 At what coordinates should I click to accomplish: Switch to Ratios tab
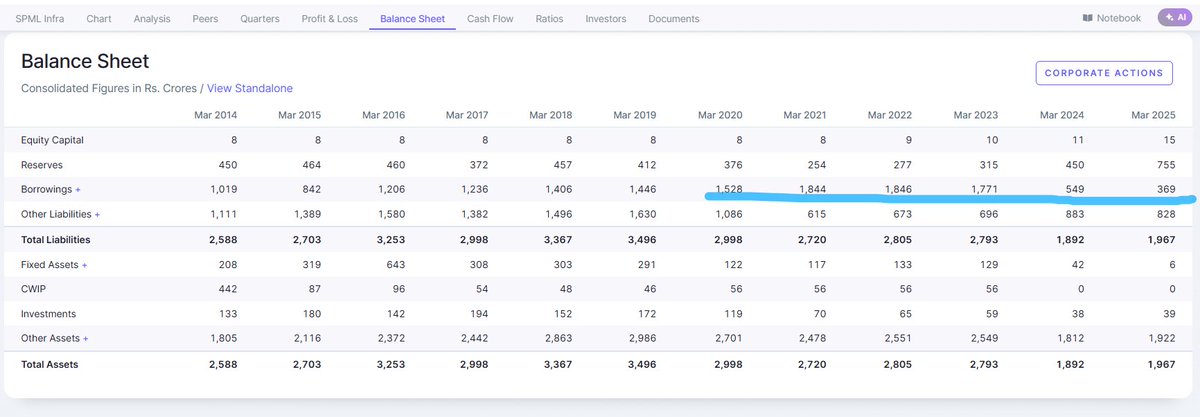(x=549, y=18)
